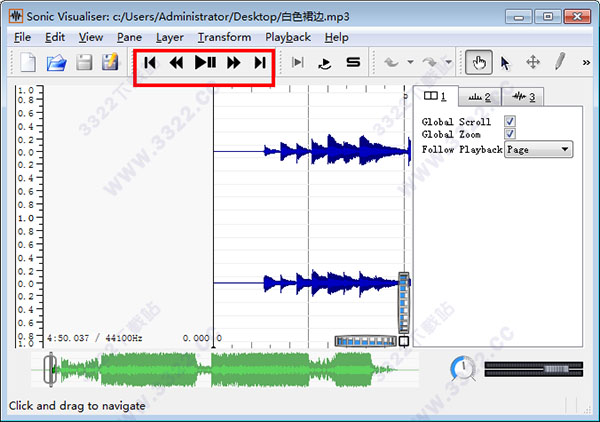The width and height of the screenshot is (600, 422).
Task: Open the File menu
Action: tap(22, 37)
